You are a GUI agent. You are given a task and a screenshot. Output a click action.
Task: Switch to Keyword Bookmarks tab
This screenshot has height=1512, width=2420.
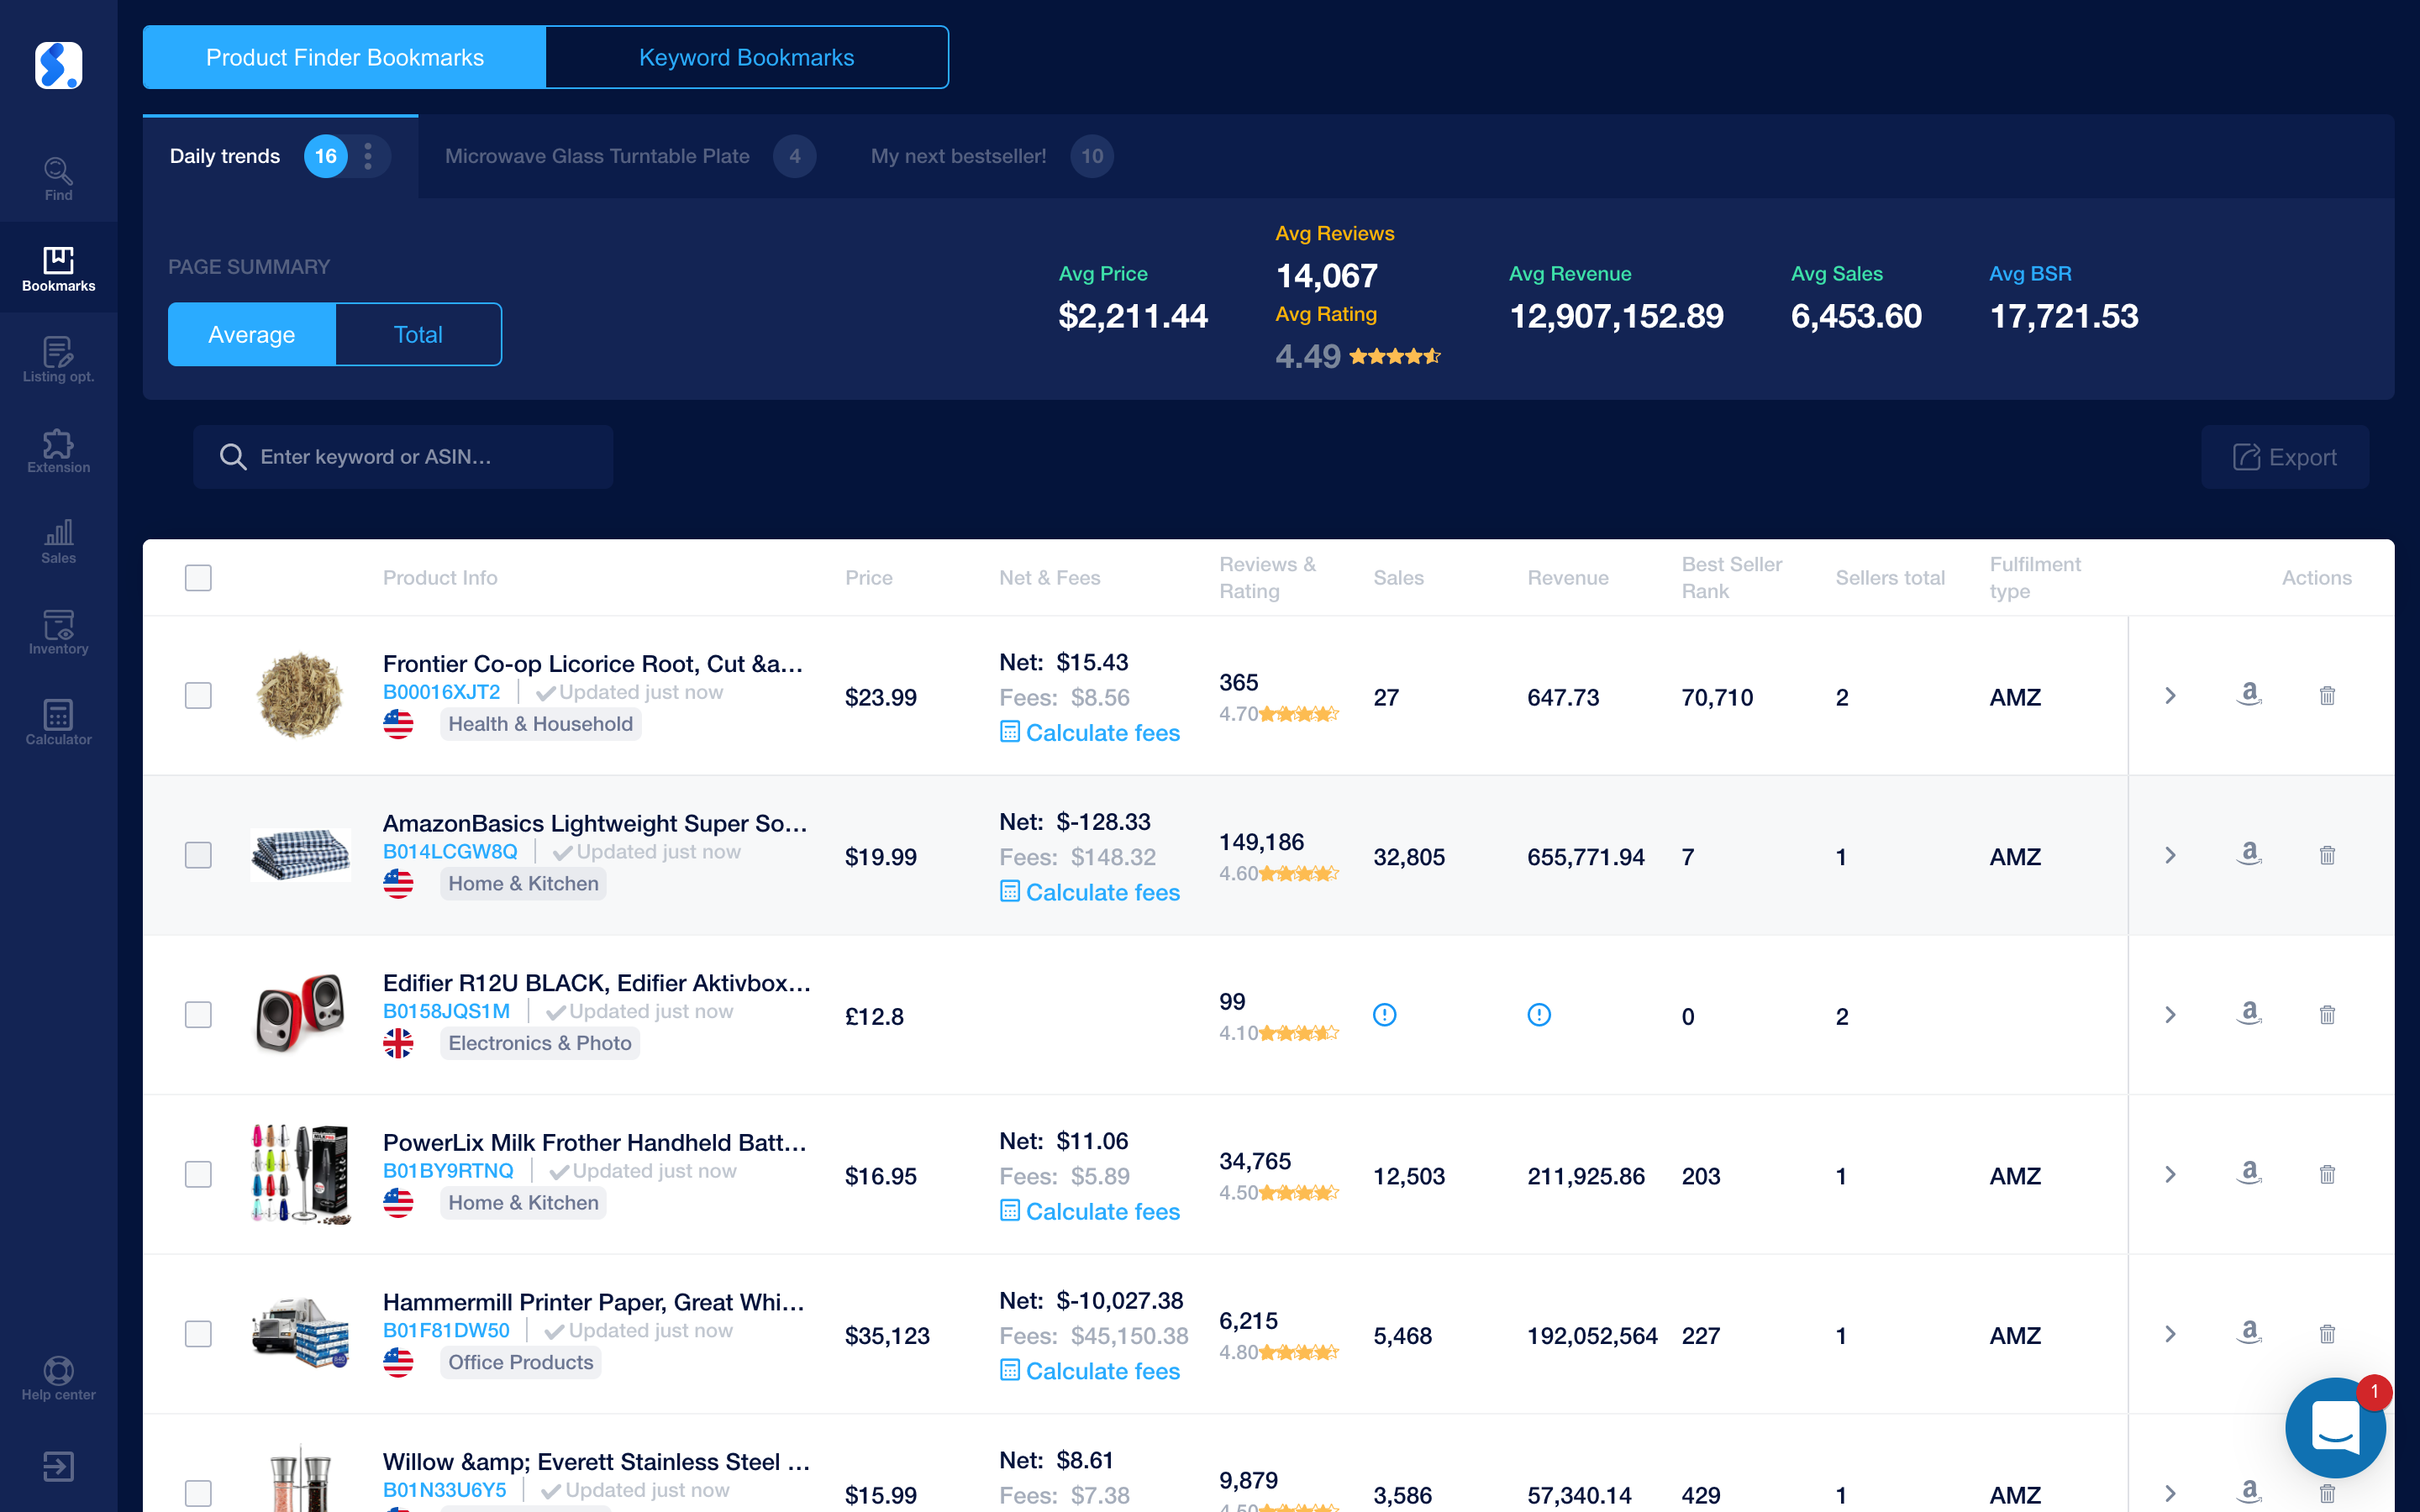click(746, 58)
